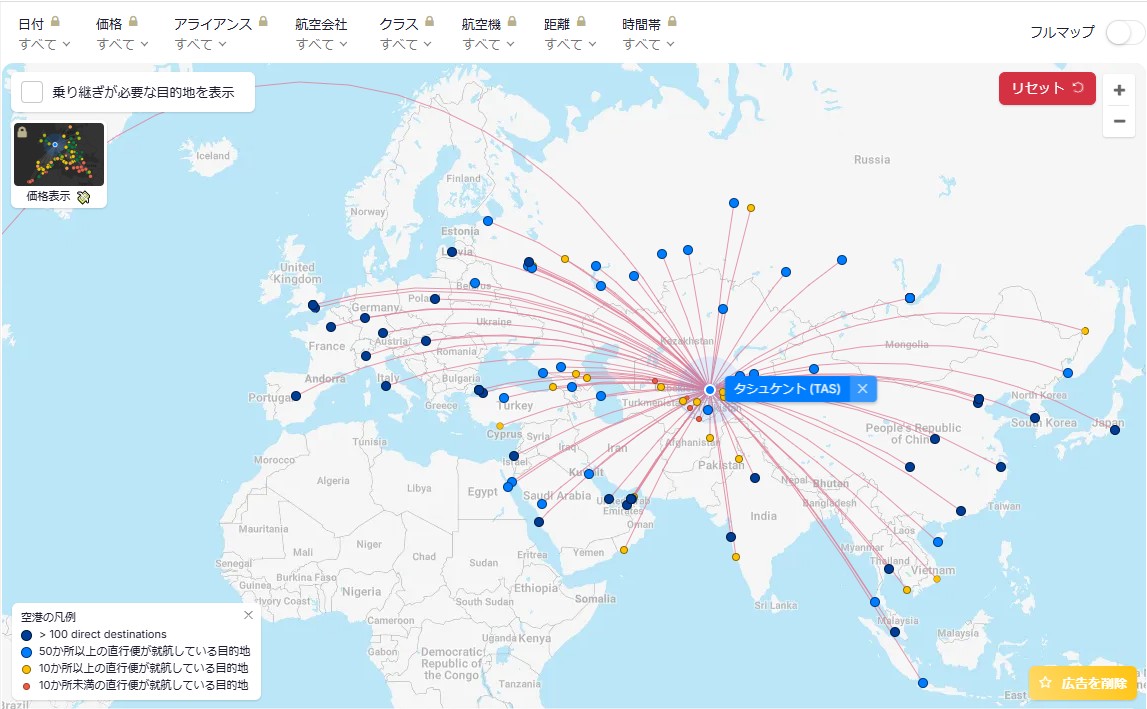This screenshot has height=709, width=1147.
Task: Zoom out with the minus button
Action: 1119,121
